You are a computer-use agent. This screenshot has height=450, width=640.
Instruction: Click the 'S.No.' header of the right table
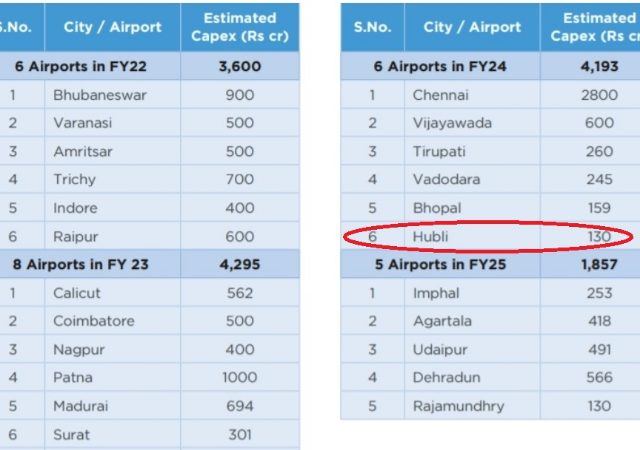(x=372, y=27)
